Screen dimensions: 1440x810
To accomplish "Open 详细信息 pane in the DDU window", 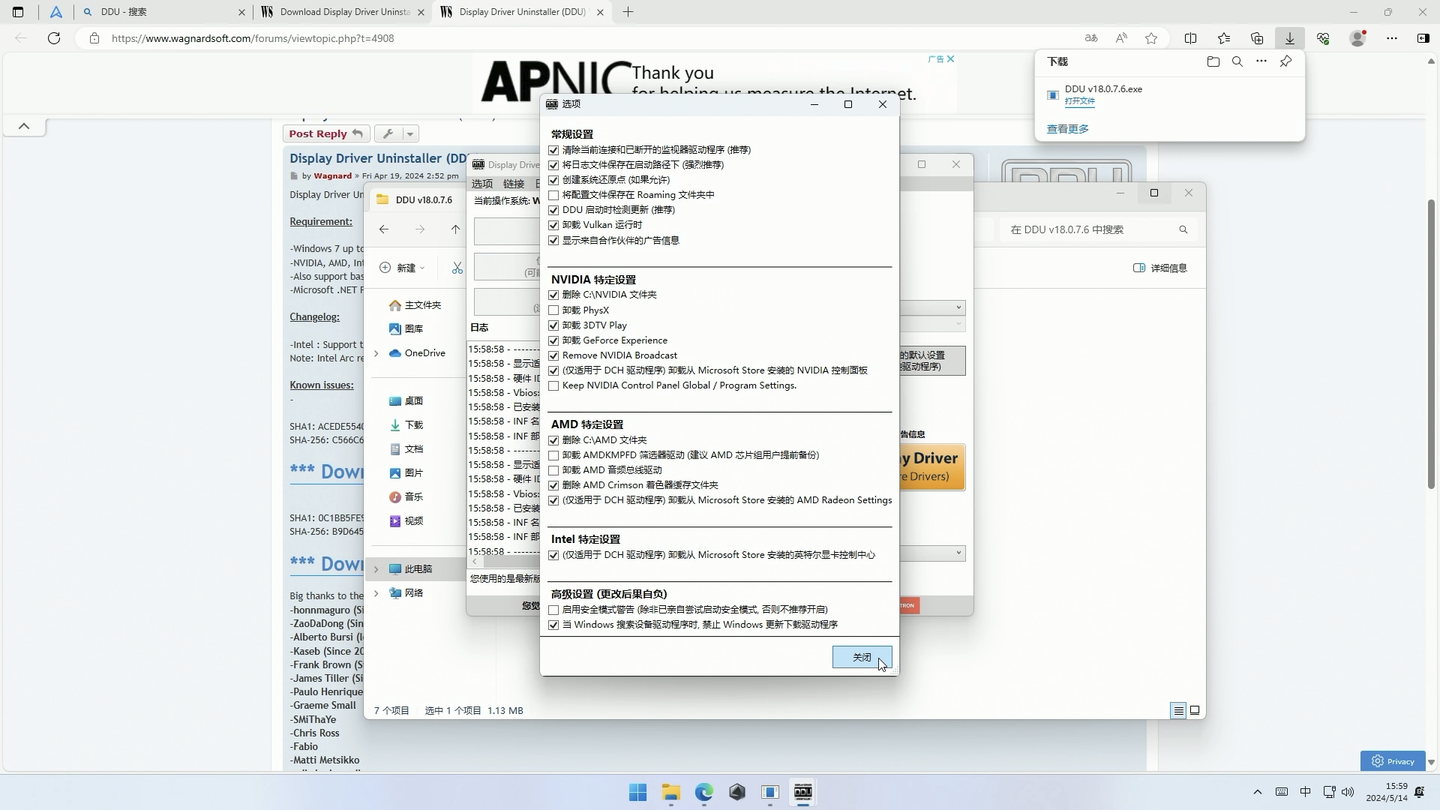I will (x=1164, y=267).
